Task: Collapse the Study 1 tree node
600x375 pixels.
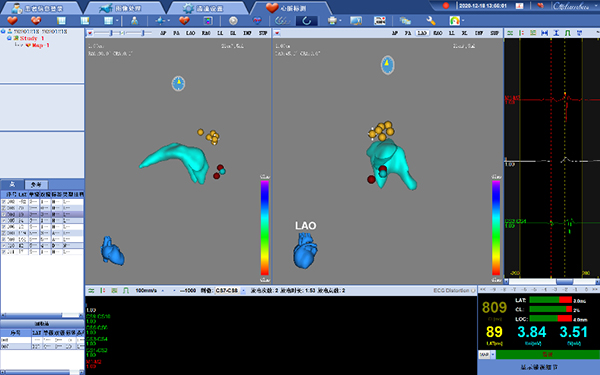Action: pos(9,38)
